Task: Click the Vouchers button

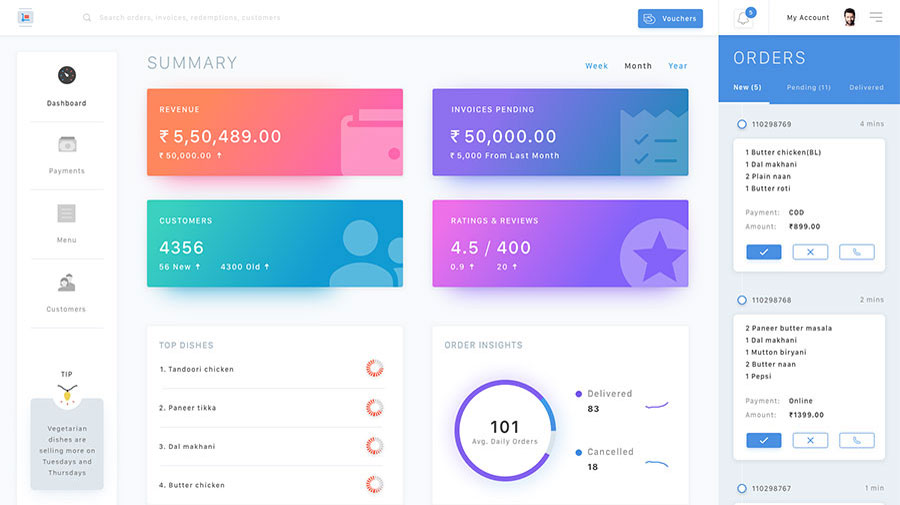Action: [670, 18]
